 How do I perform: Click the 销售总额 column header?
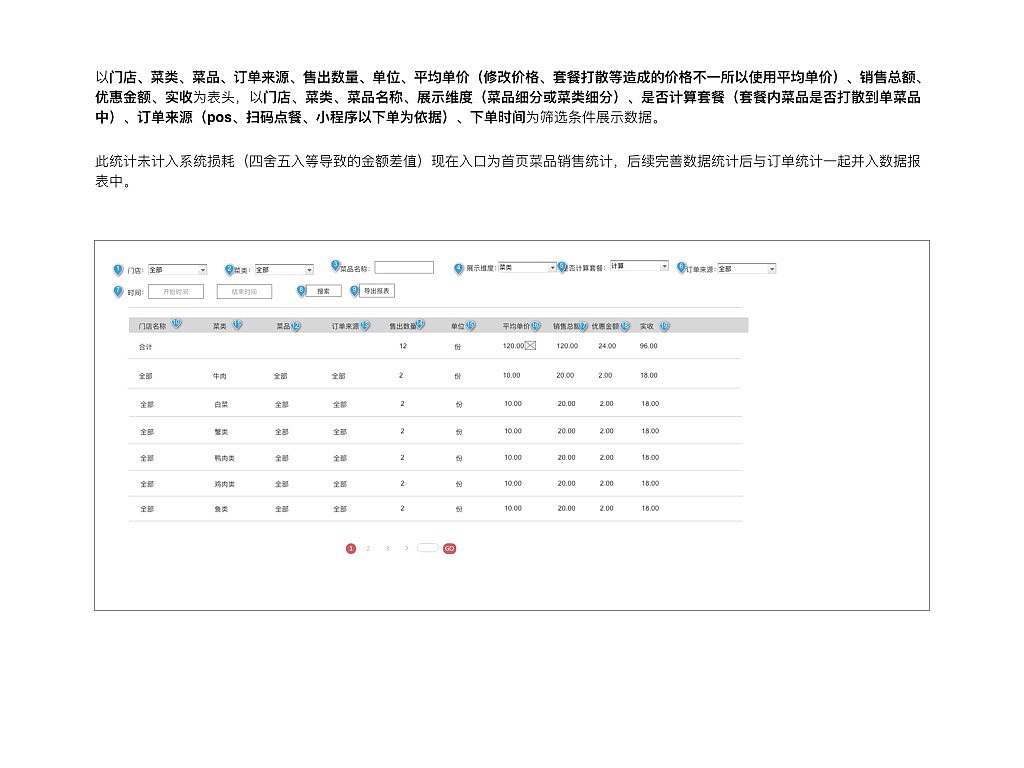(566, 326)
